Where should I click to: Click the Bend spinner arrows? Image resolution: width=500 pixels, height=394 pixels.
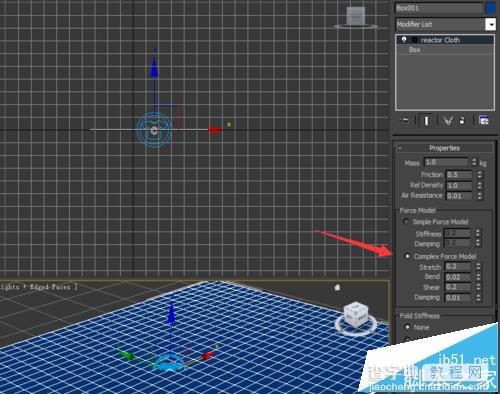[x=478, y=277]
